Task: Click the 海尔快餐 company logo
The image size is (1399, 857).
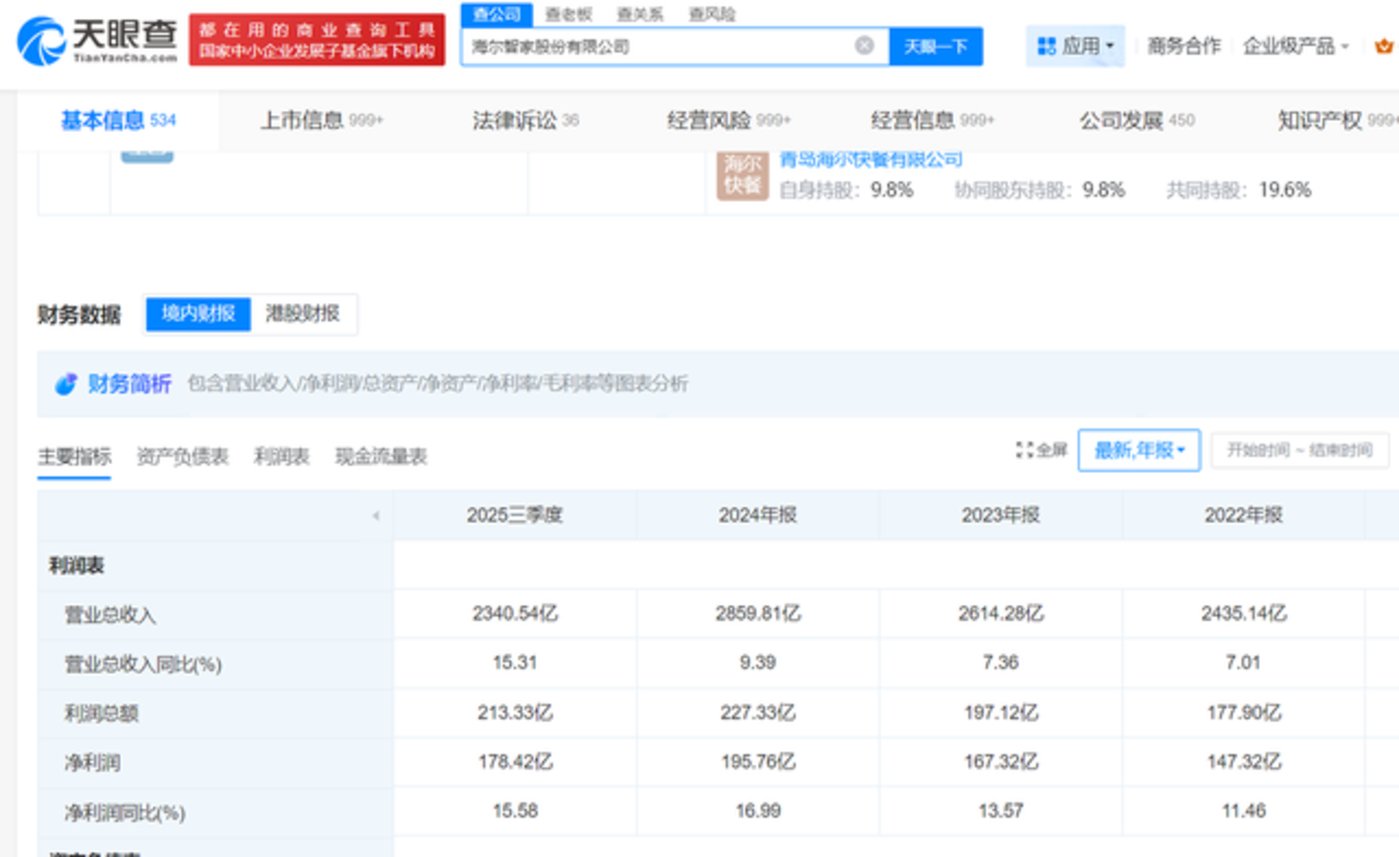Action: 742,175
